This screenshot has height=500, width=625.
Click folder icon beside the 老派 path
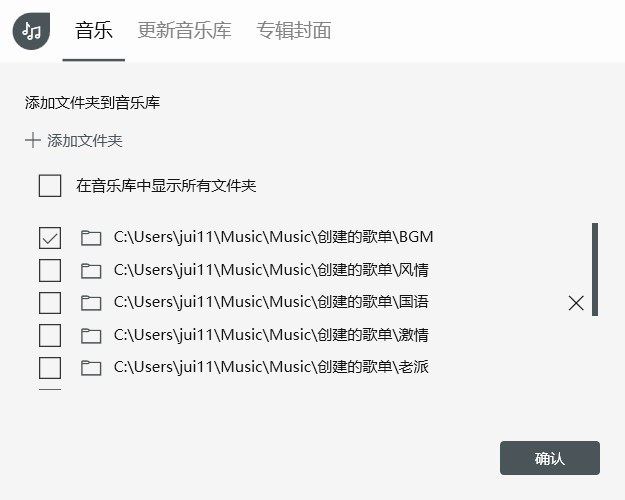[x=91, y=368]
